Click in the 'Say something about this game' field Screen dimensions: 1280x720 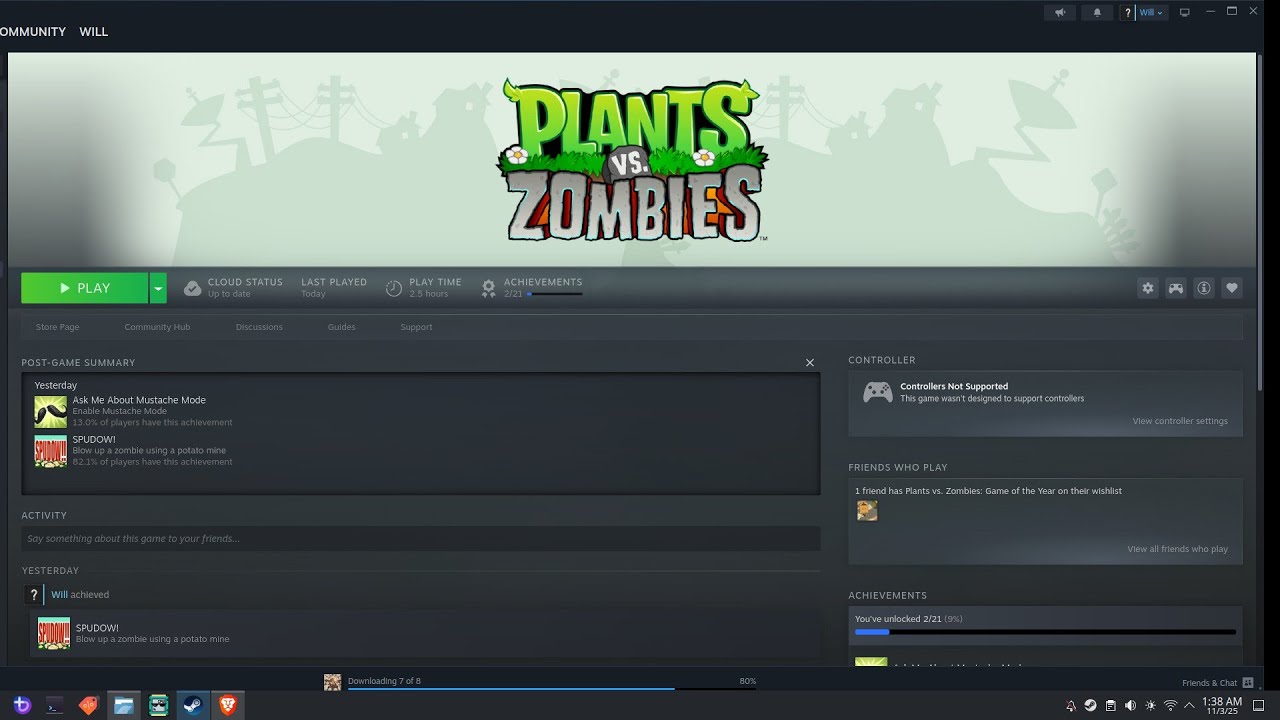[421, 539]
